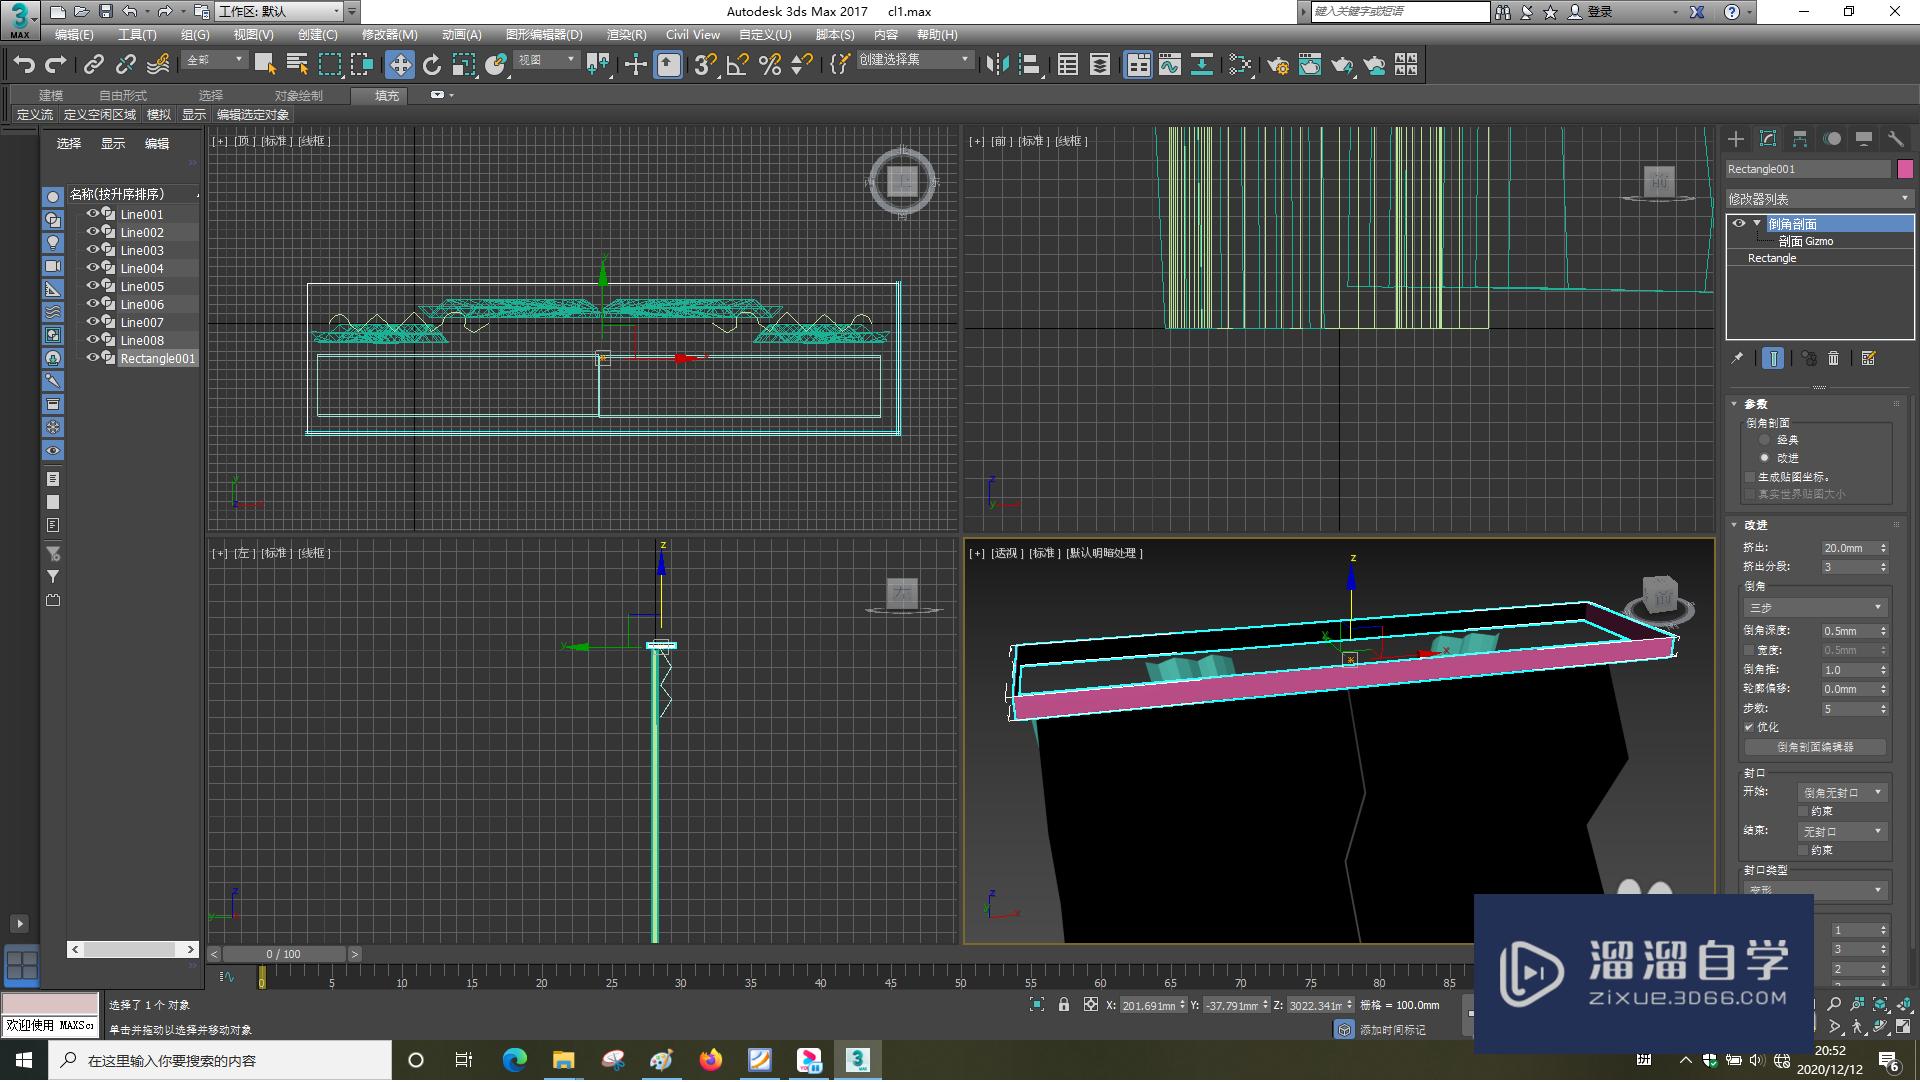This screenshot has width=1920, height=1082.
Task: Open the Utilities command panel tab
Action: (x=1896, y=139)
